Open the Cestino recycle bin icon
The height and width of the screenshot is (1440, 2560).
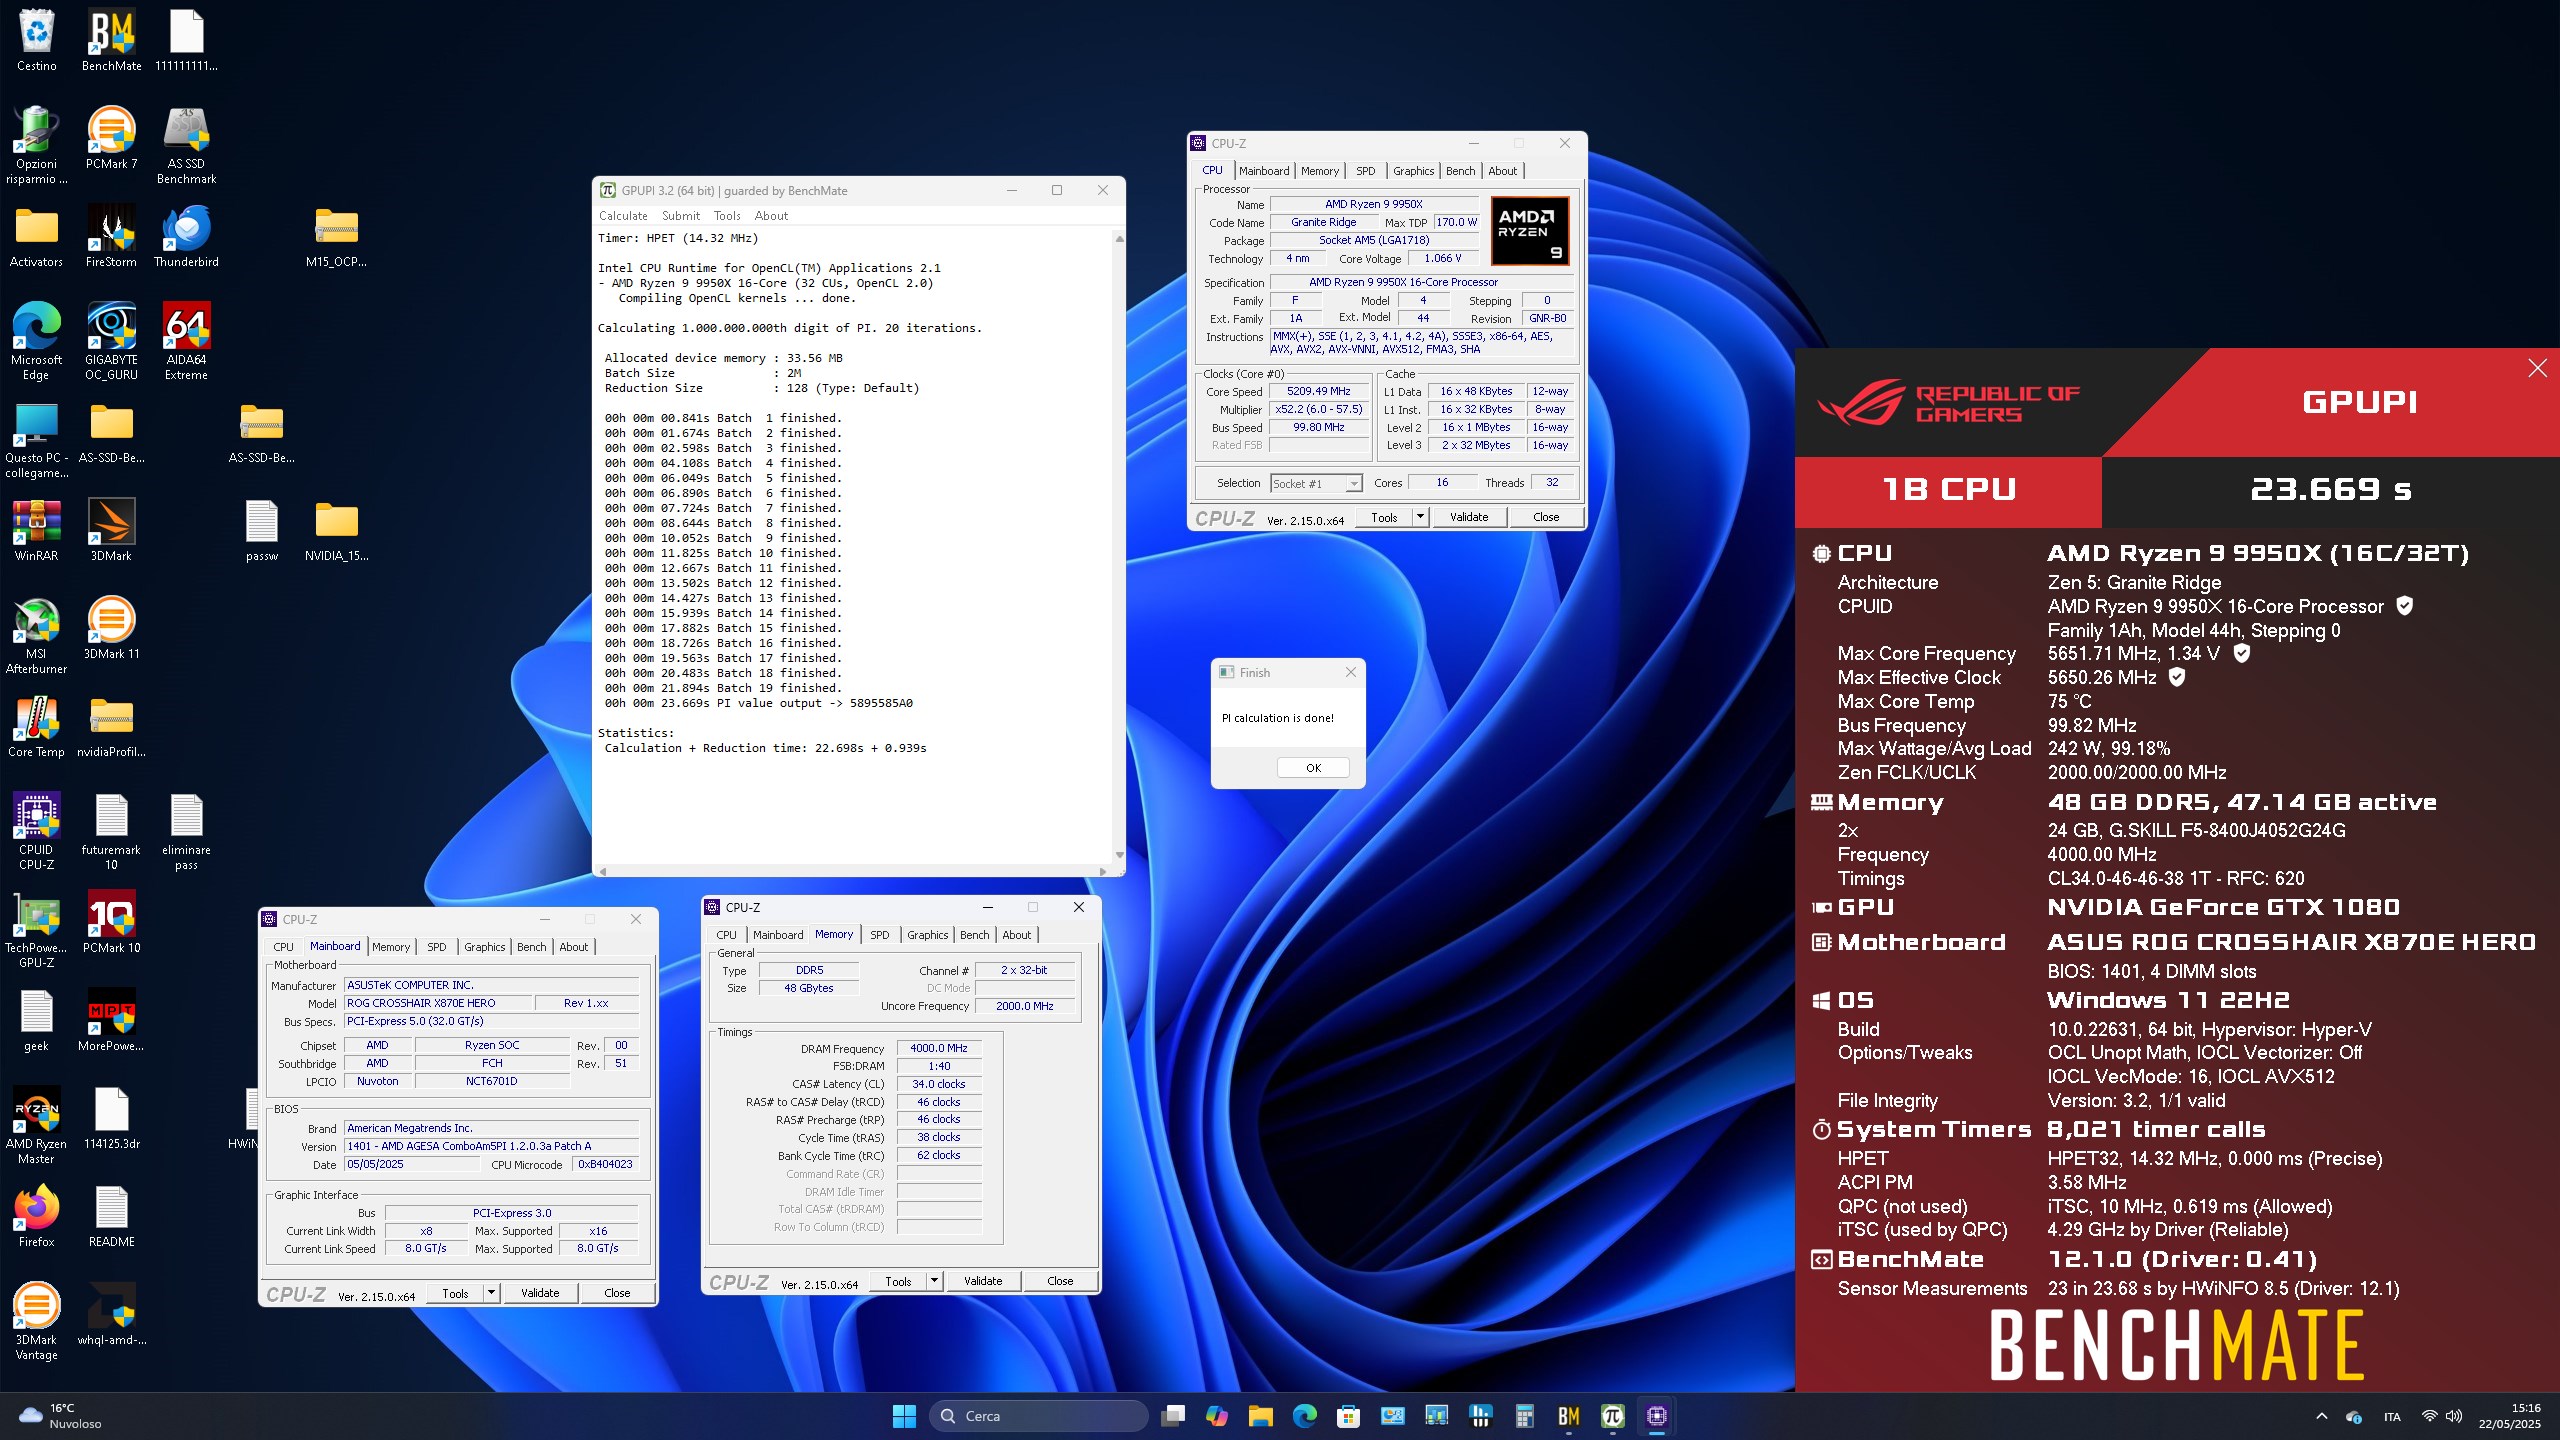click(36, 40)
